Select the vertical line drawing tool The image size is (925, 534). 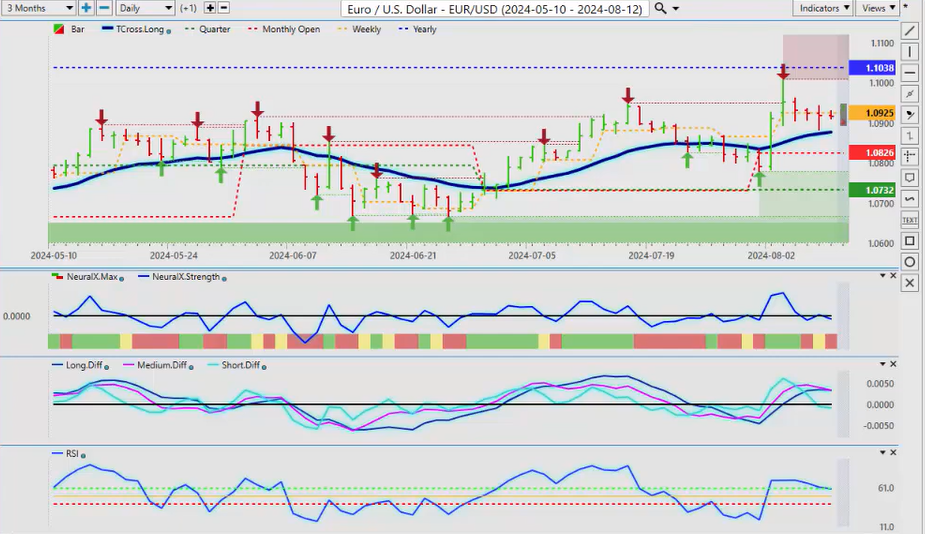909,52
